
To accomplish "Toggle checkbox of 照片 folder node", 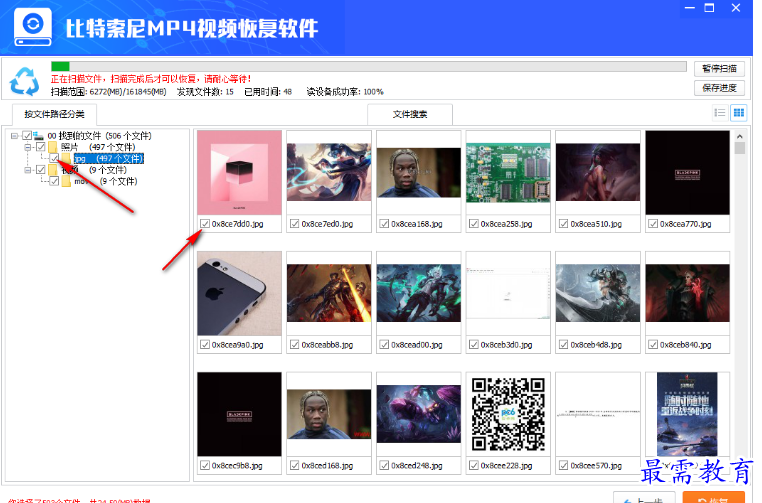I will pyautogui.click(x=41, y=147).
